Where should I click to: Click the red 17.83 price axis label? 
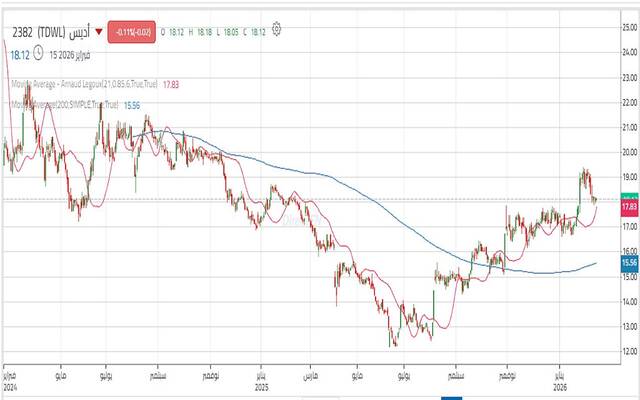tap(629, 206)
